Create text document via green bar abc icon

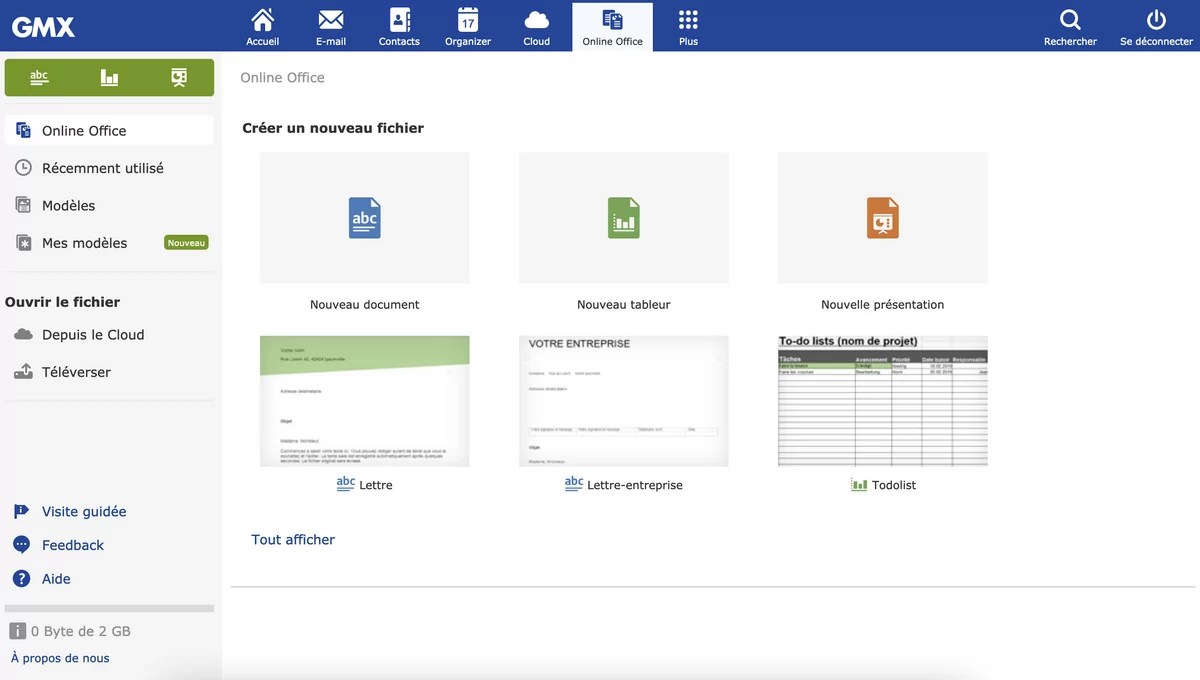[39, 77]
